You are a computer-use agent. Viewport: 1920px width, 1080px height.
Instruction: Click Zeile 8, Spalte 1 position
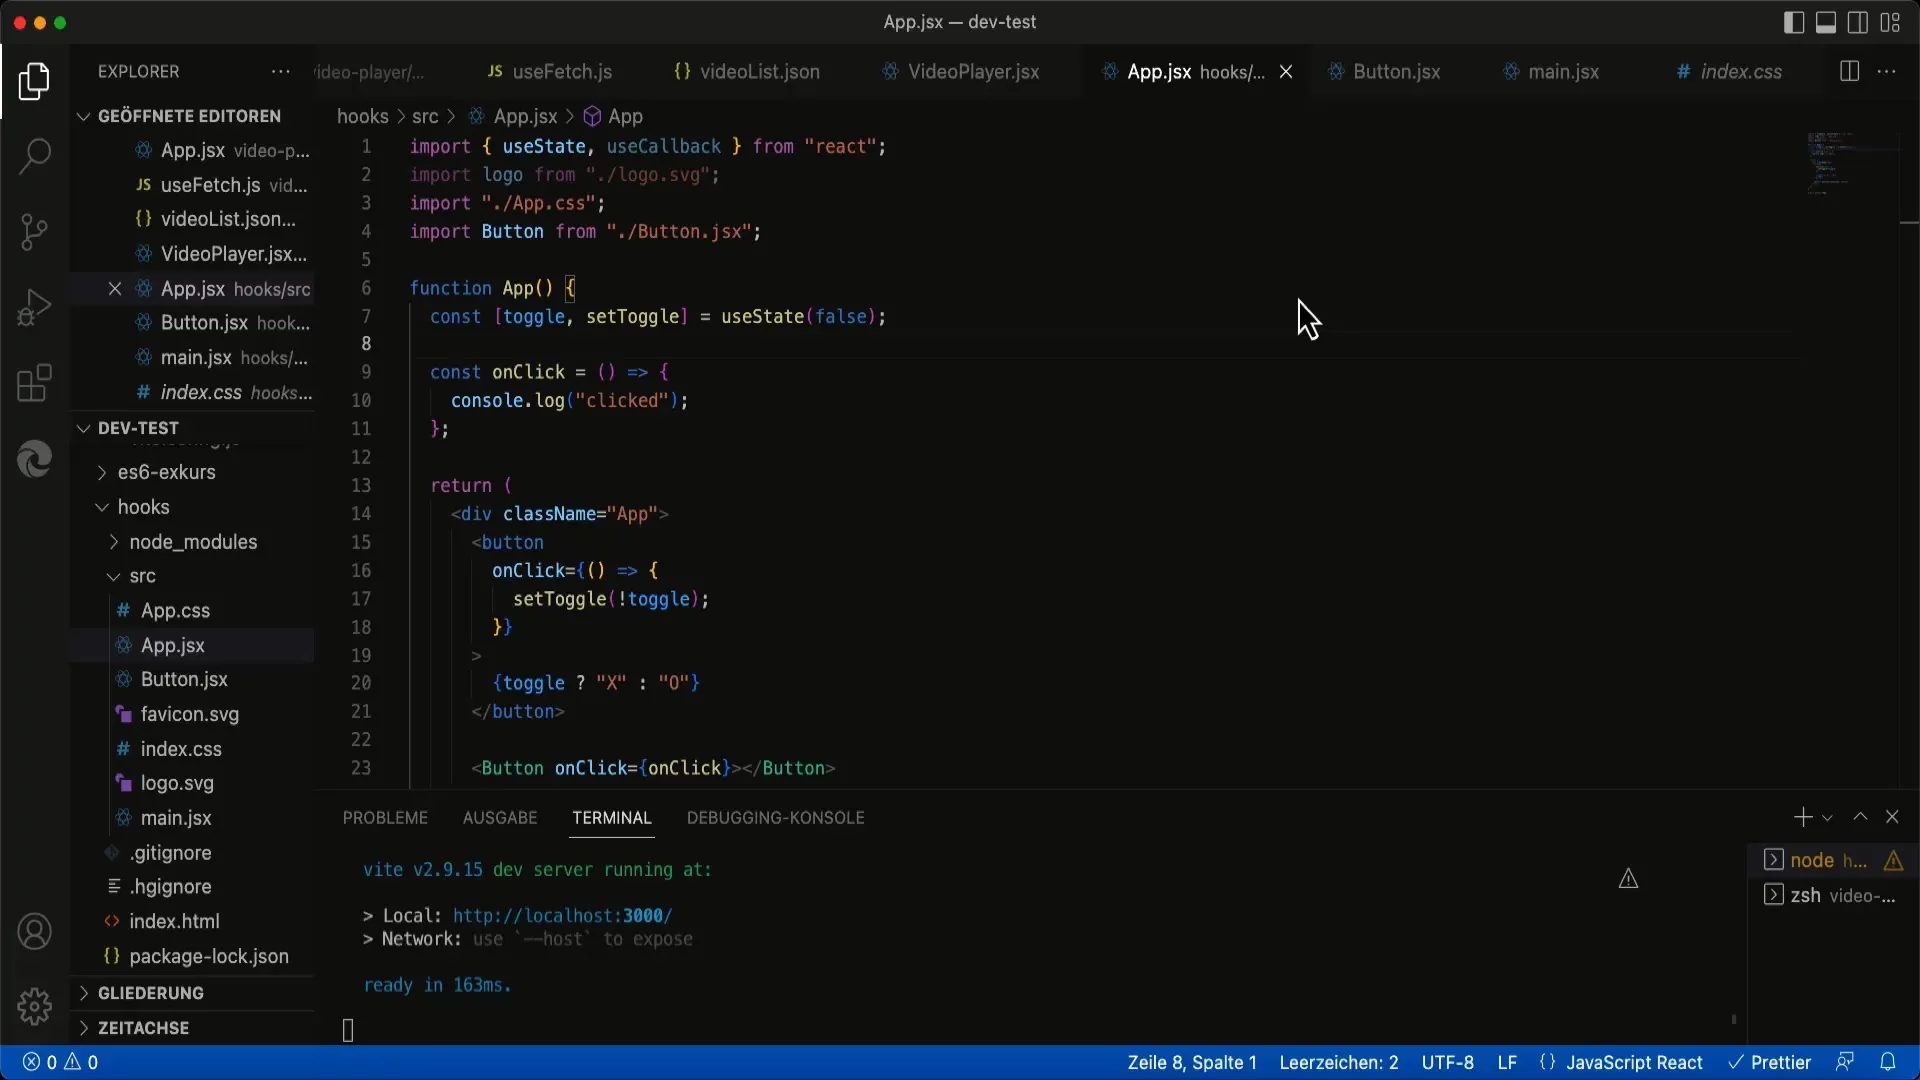coord(1192,1062)
